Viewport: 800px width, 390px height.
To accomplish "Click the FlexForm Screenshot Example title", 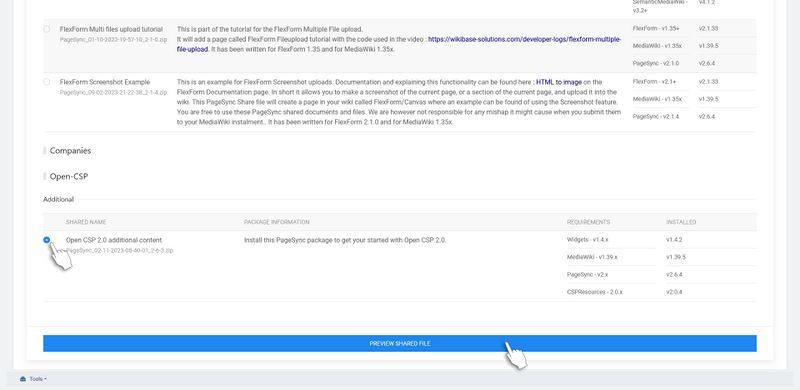I will click(x=105, y=82).
